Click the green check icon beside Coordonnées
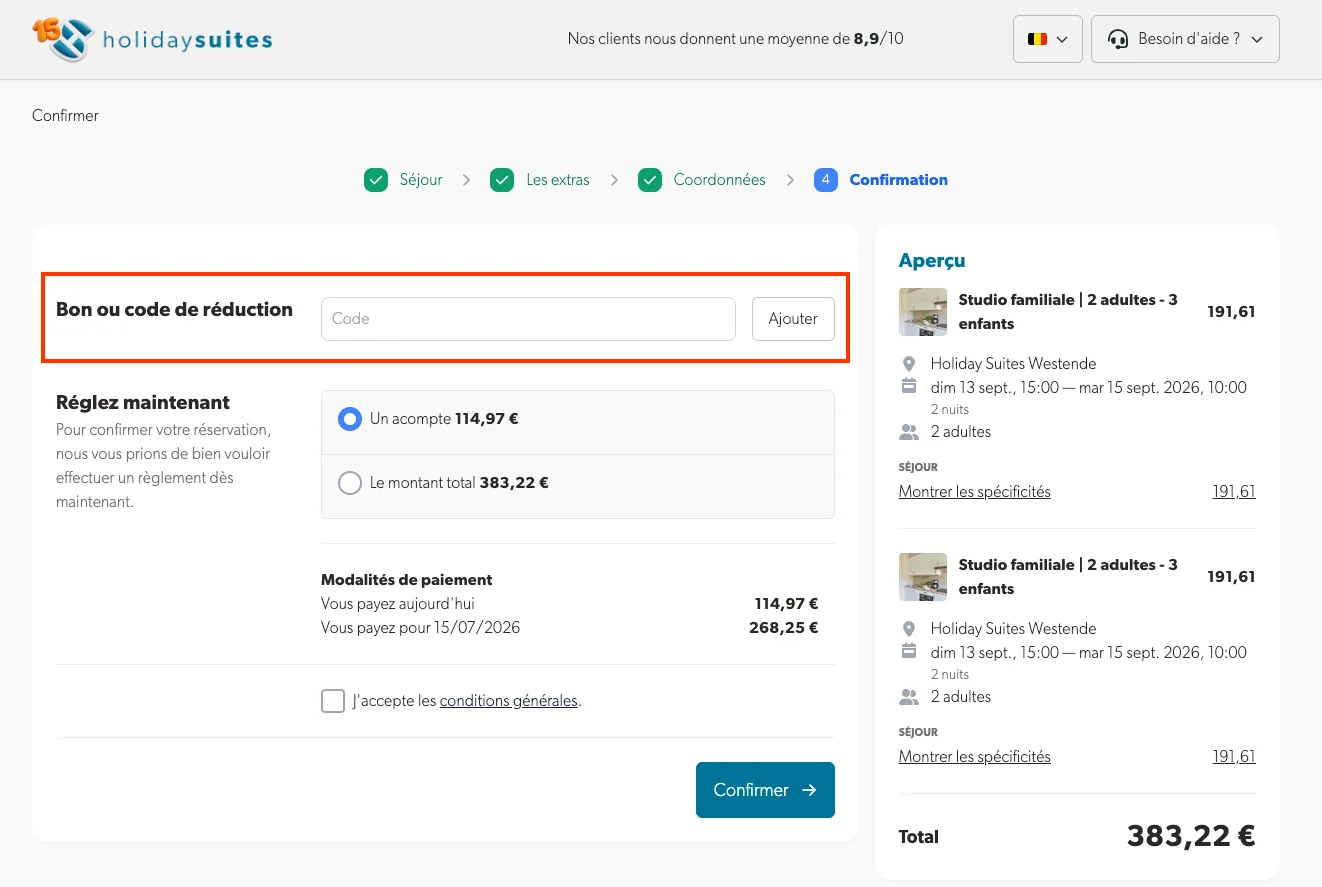The width and height of the screenshot is (1322, 887). tap(650, 180)
